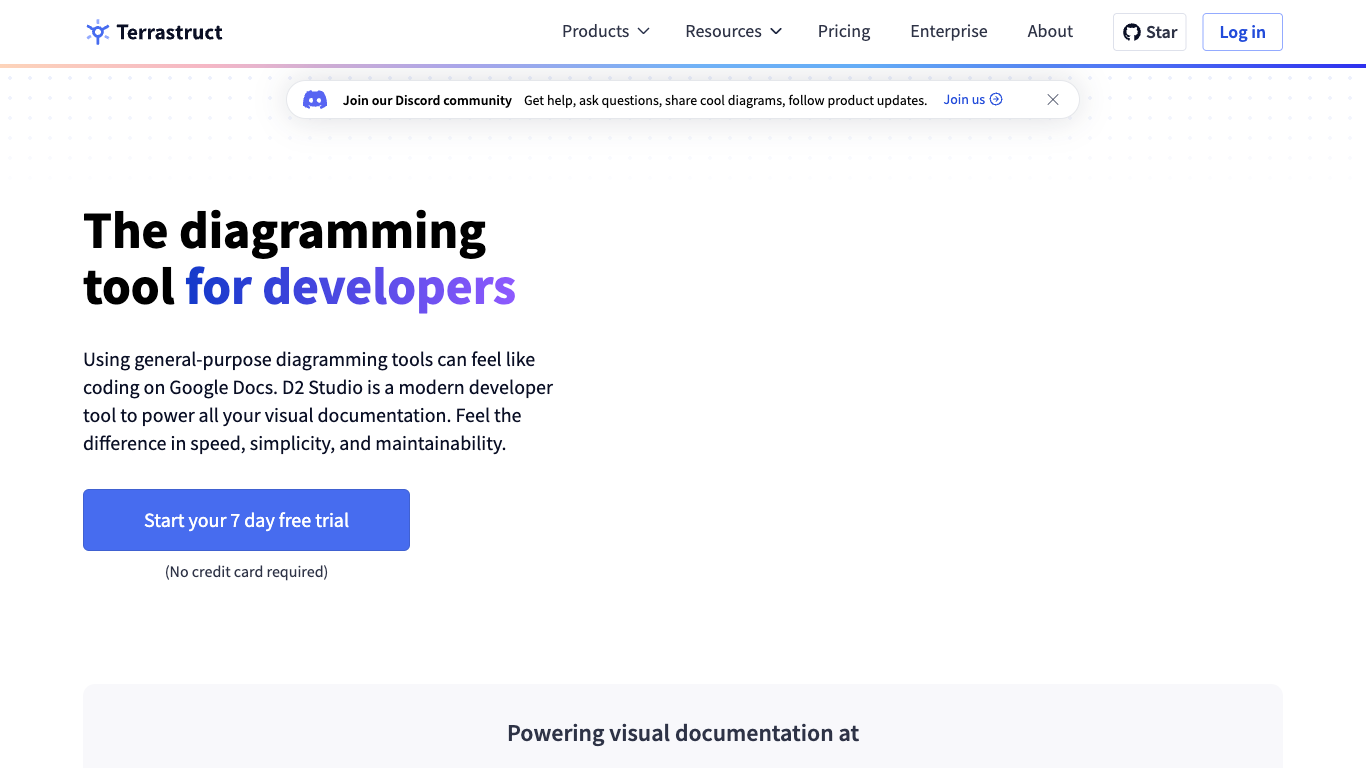Click '(No credit card required)' note
This screenshot has height=768, width=1366.
246,572
